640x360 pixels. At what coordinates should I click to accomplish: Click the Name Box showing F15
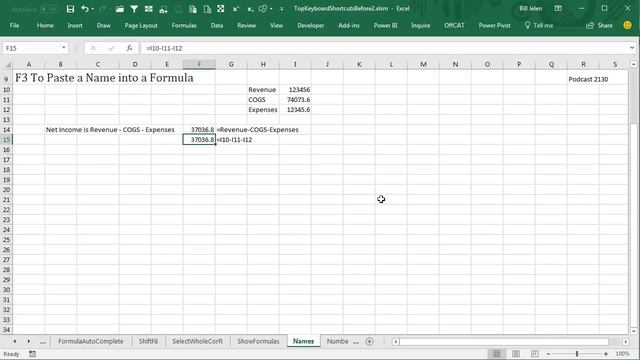[32, 48]
